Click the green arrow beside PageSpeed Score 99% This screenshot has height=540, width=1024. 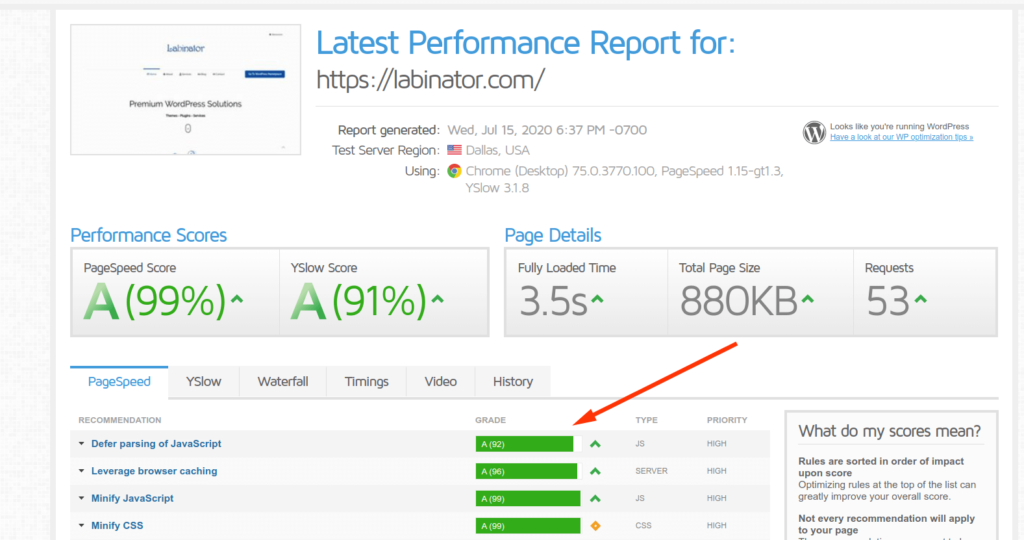click(237, 299)
